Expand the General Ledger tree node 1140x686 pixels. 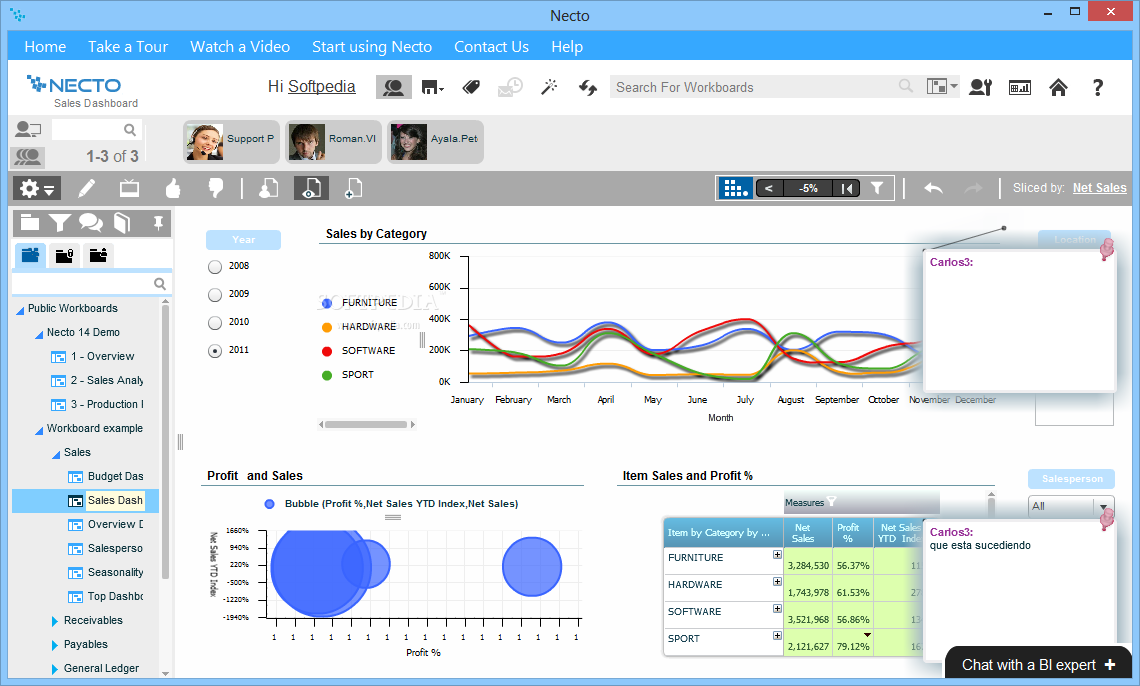(55, 669)
